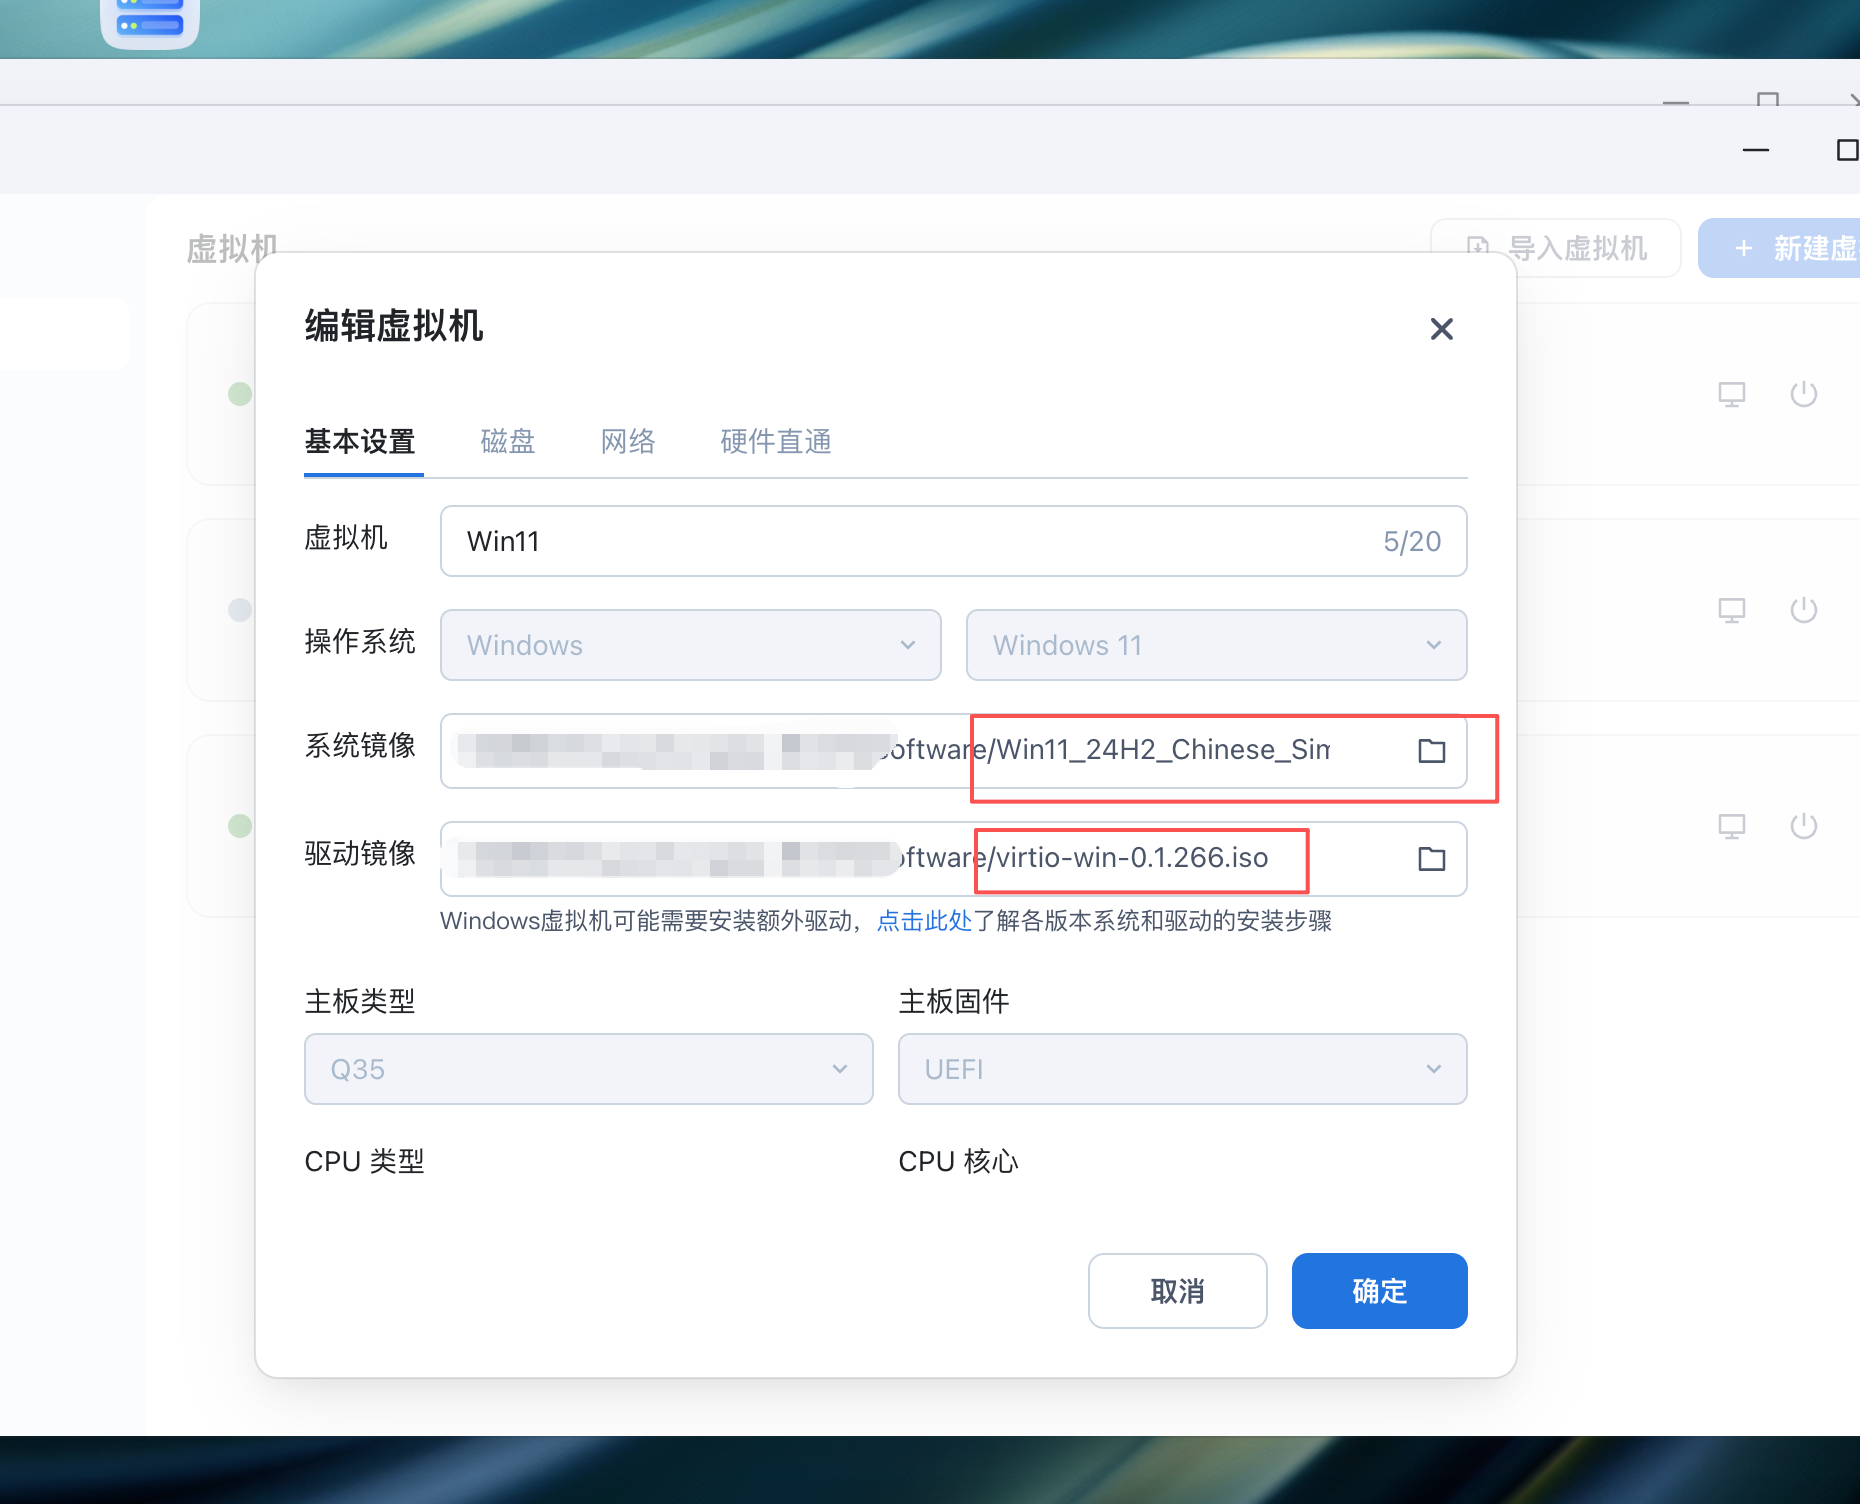
Task: Open console monitor icon of first VM row
Action: pos(1732,394)
